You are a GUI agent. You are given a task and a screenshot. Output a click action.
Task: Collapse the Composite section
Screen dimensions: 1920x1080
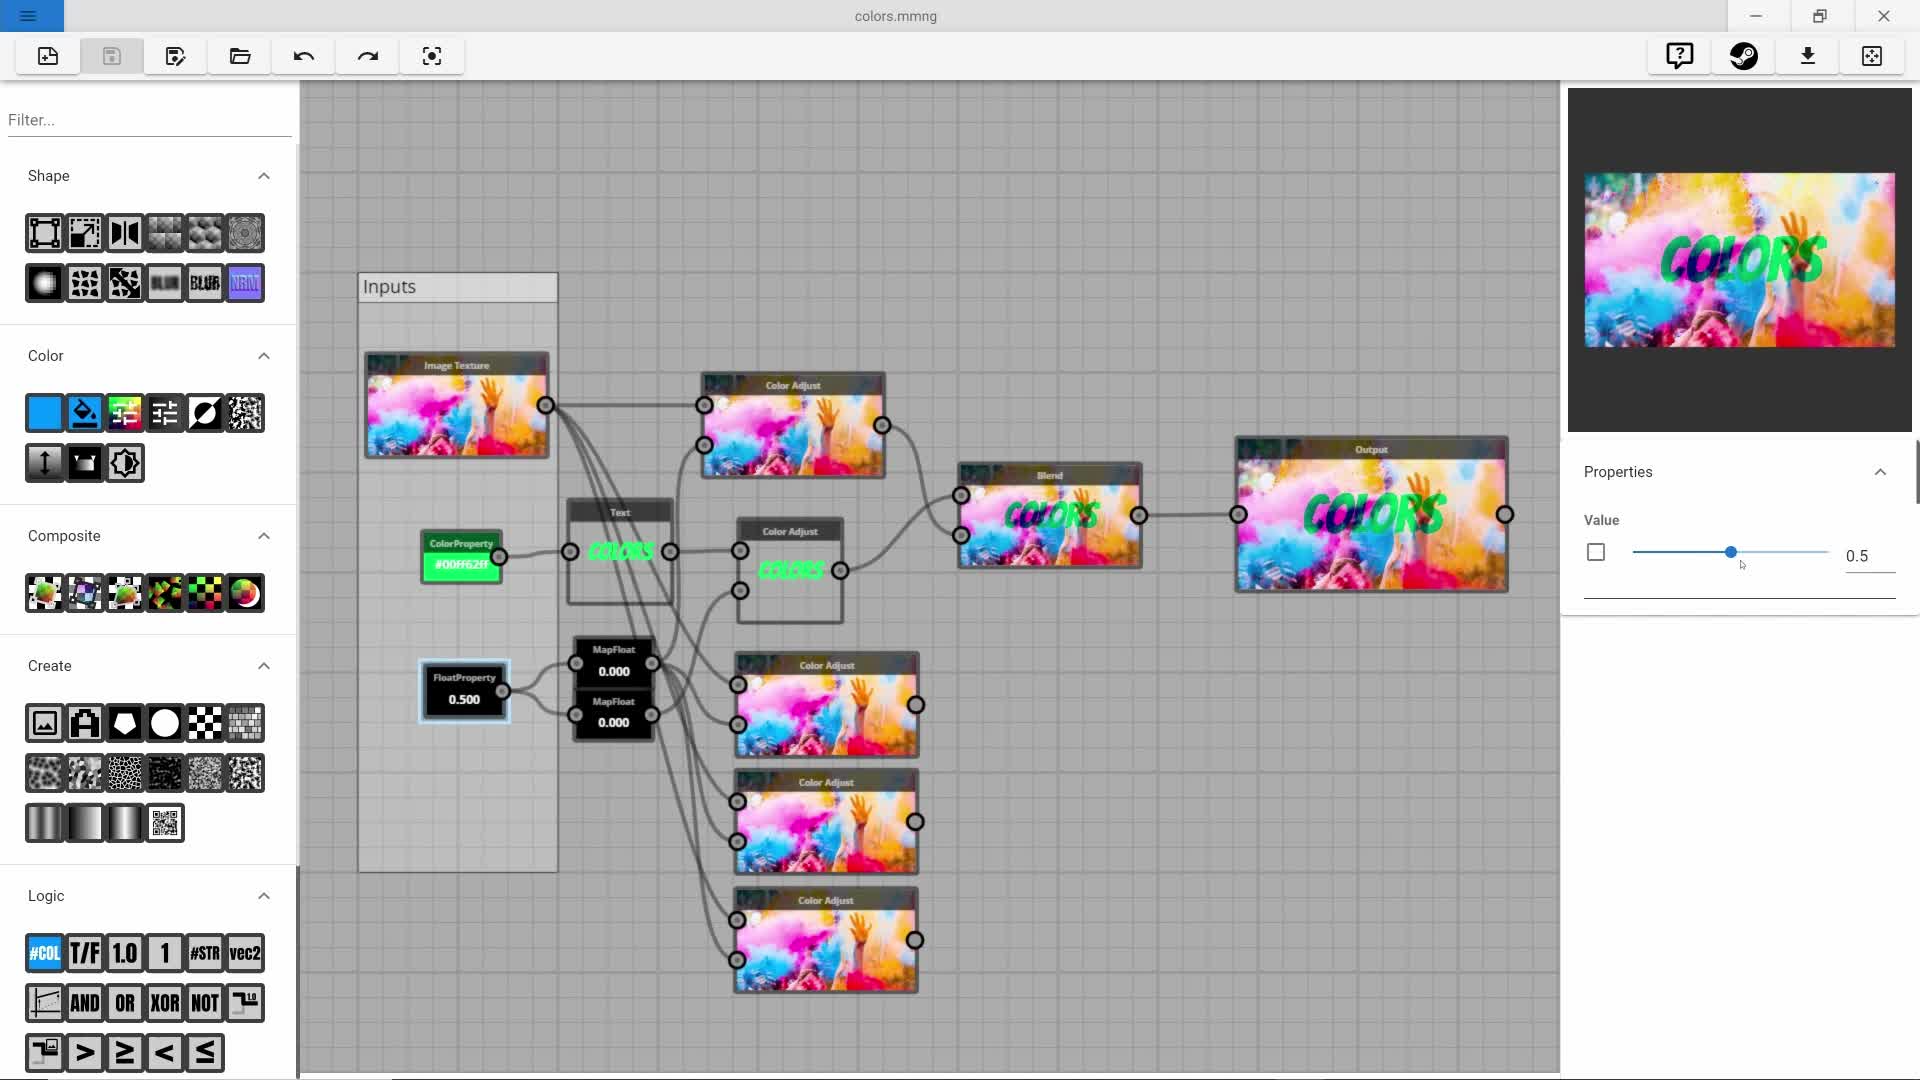pyautogui.click(x=264, y=536)
